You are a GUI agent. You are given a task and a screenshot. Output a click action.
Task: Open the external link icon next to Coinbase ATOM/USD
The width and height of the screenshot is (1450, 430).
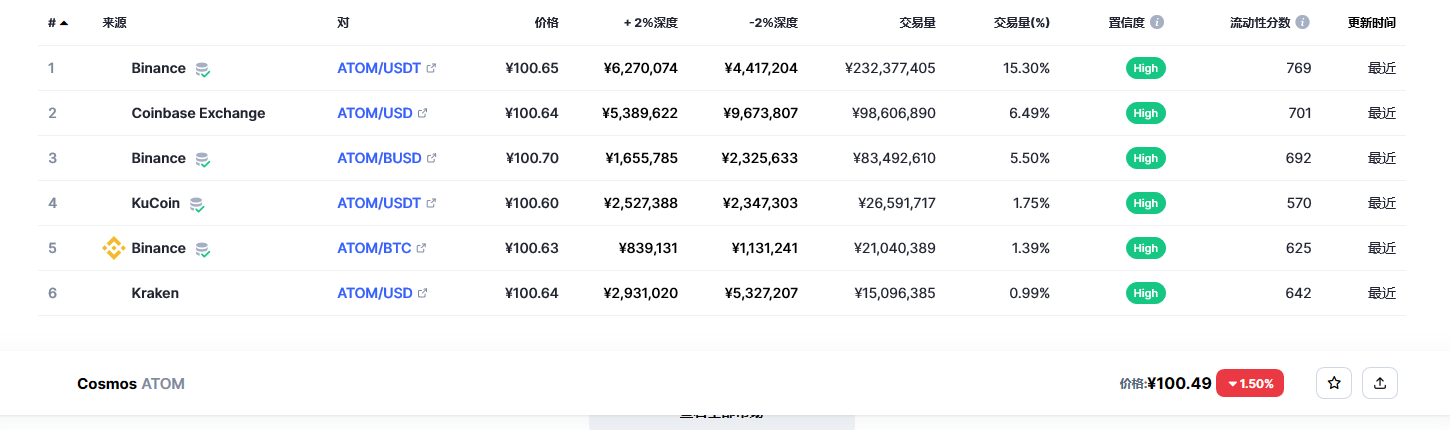422,113
